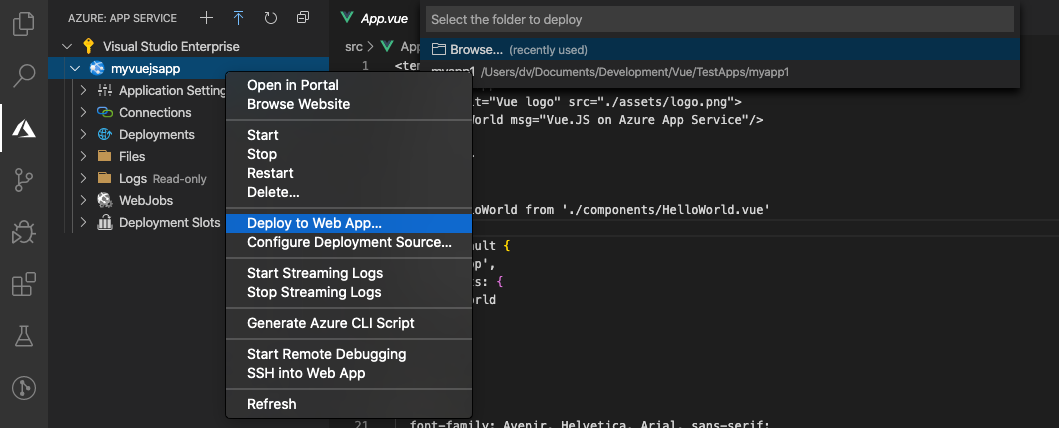Switch to the App.vue editor tab
The height and width of the screenshot is (428, 1059).
376,18
